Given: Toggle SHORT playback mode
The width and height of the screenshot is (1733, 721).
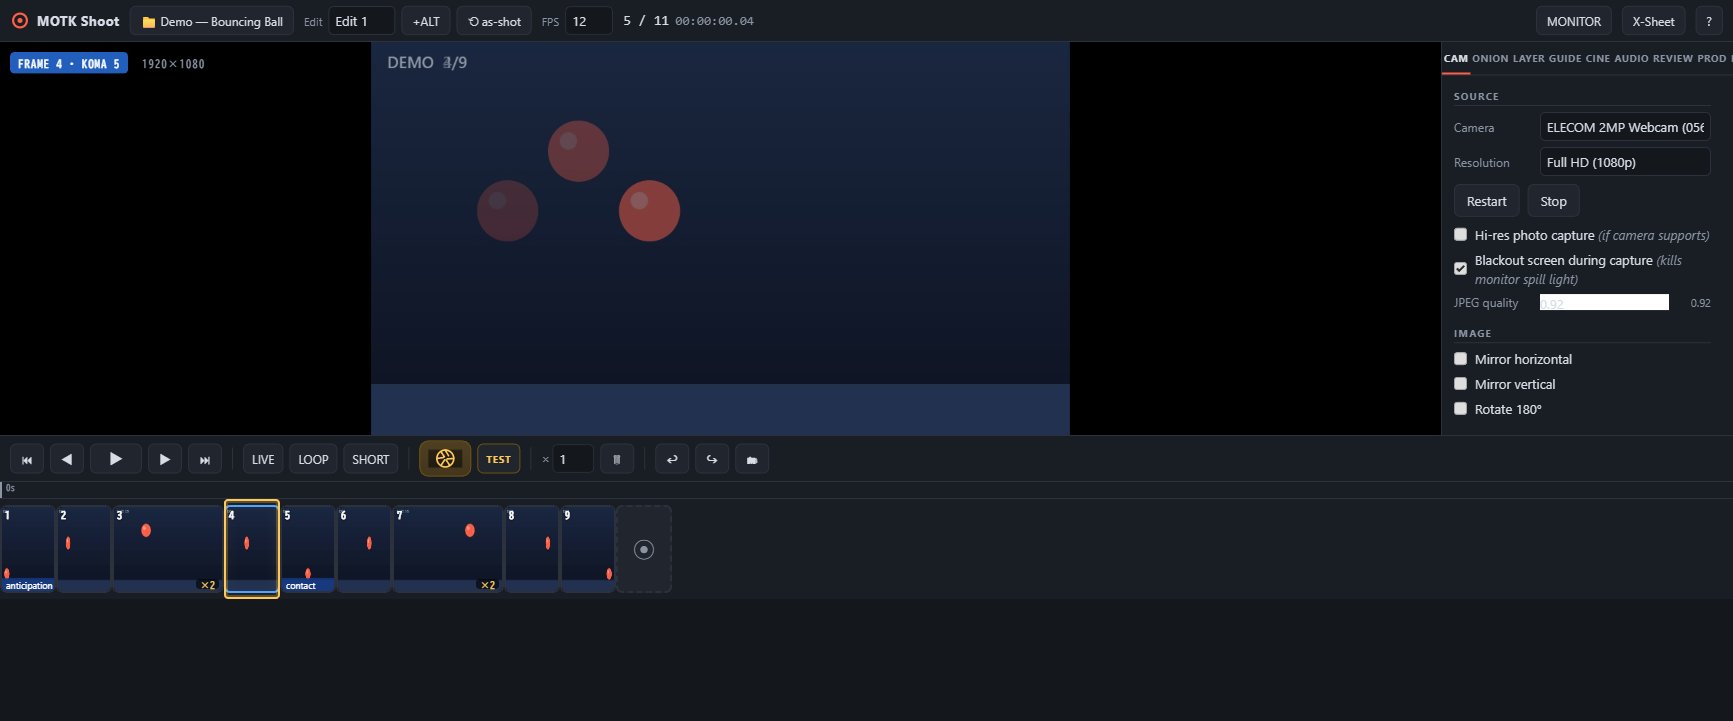Looking at the screenshot, I should click(x=370, y=459).
